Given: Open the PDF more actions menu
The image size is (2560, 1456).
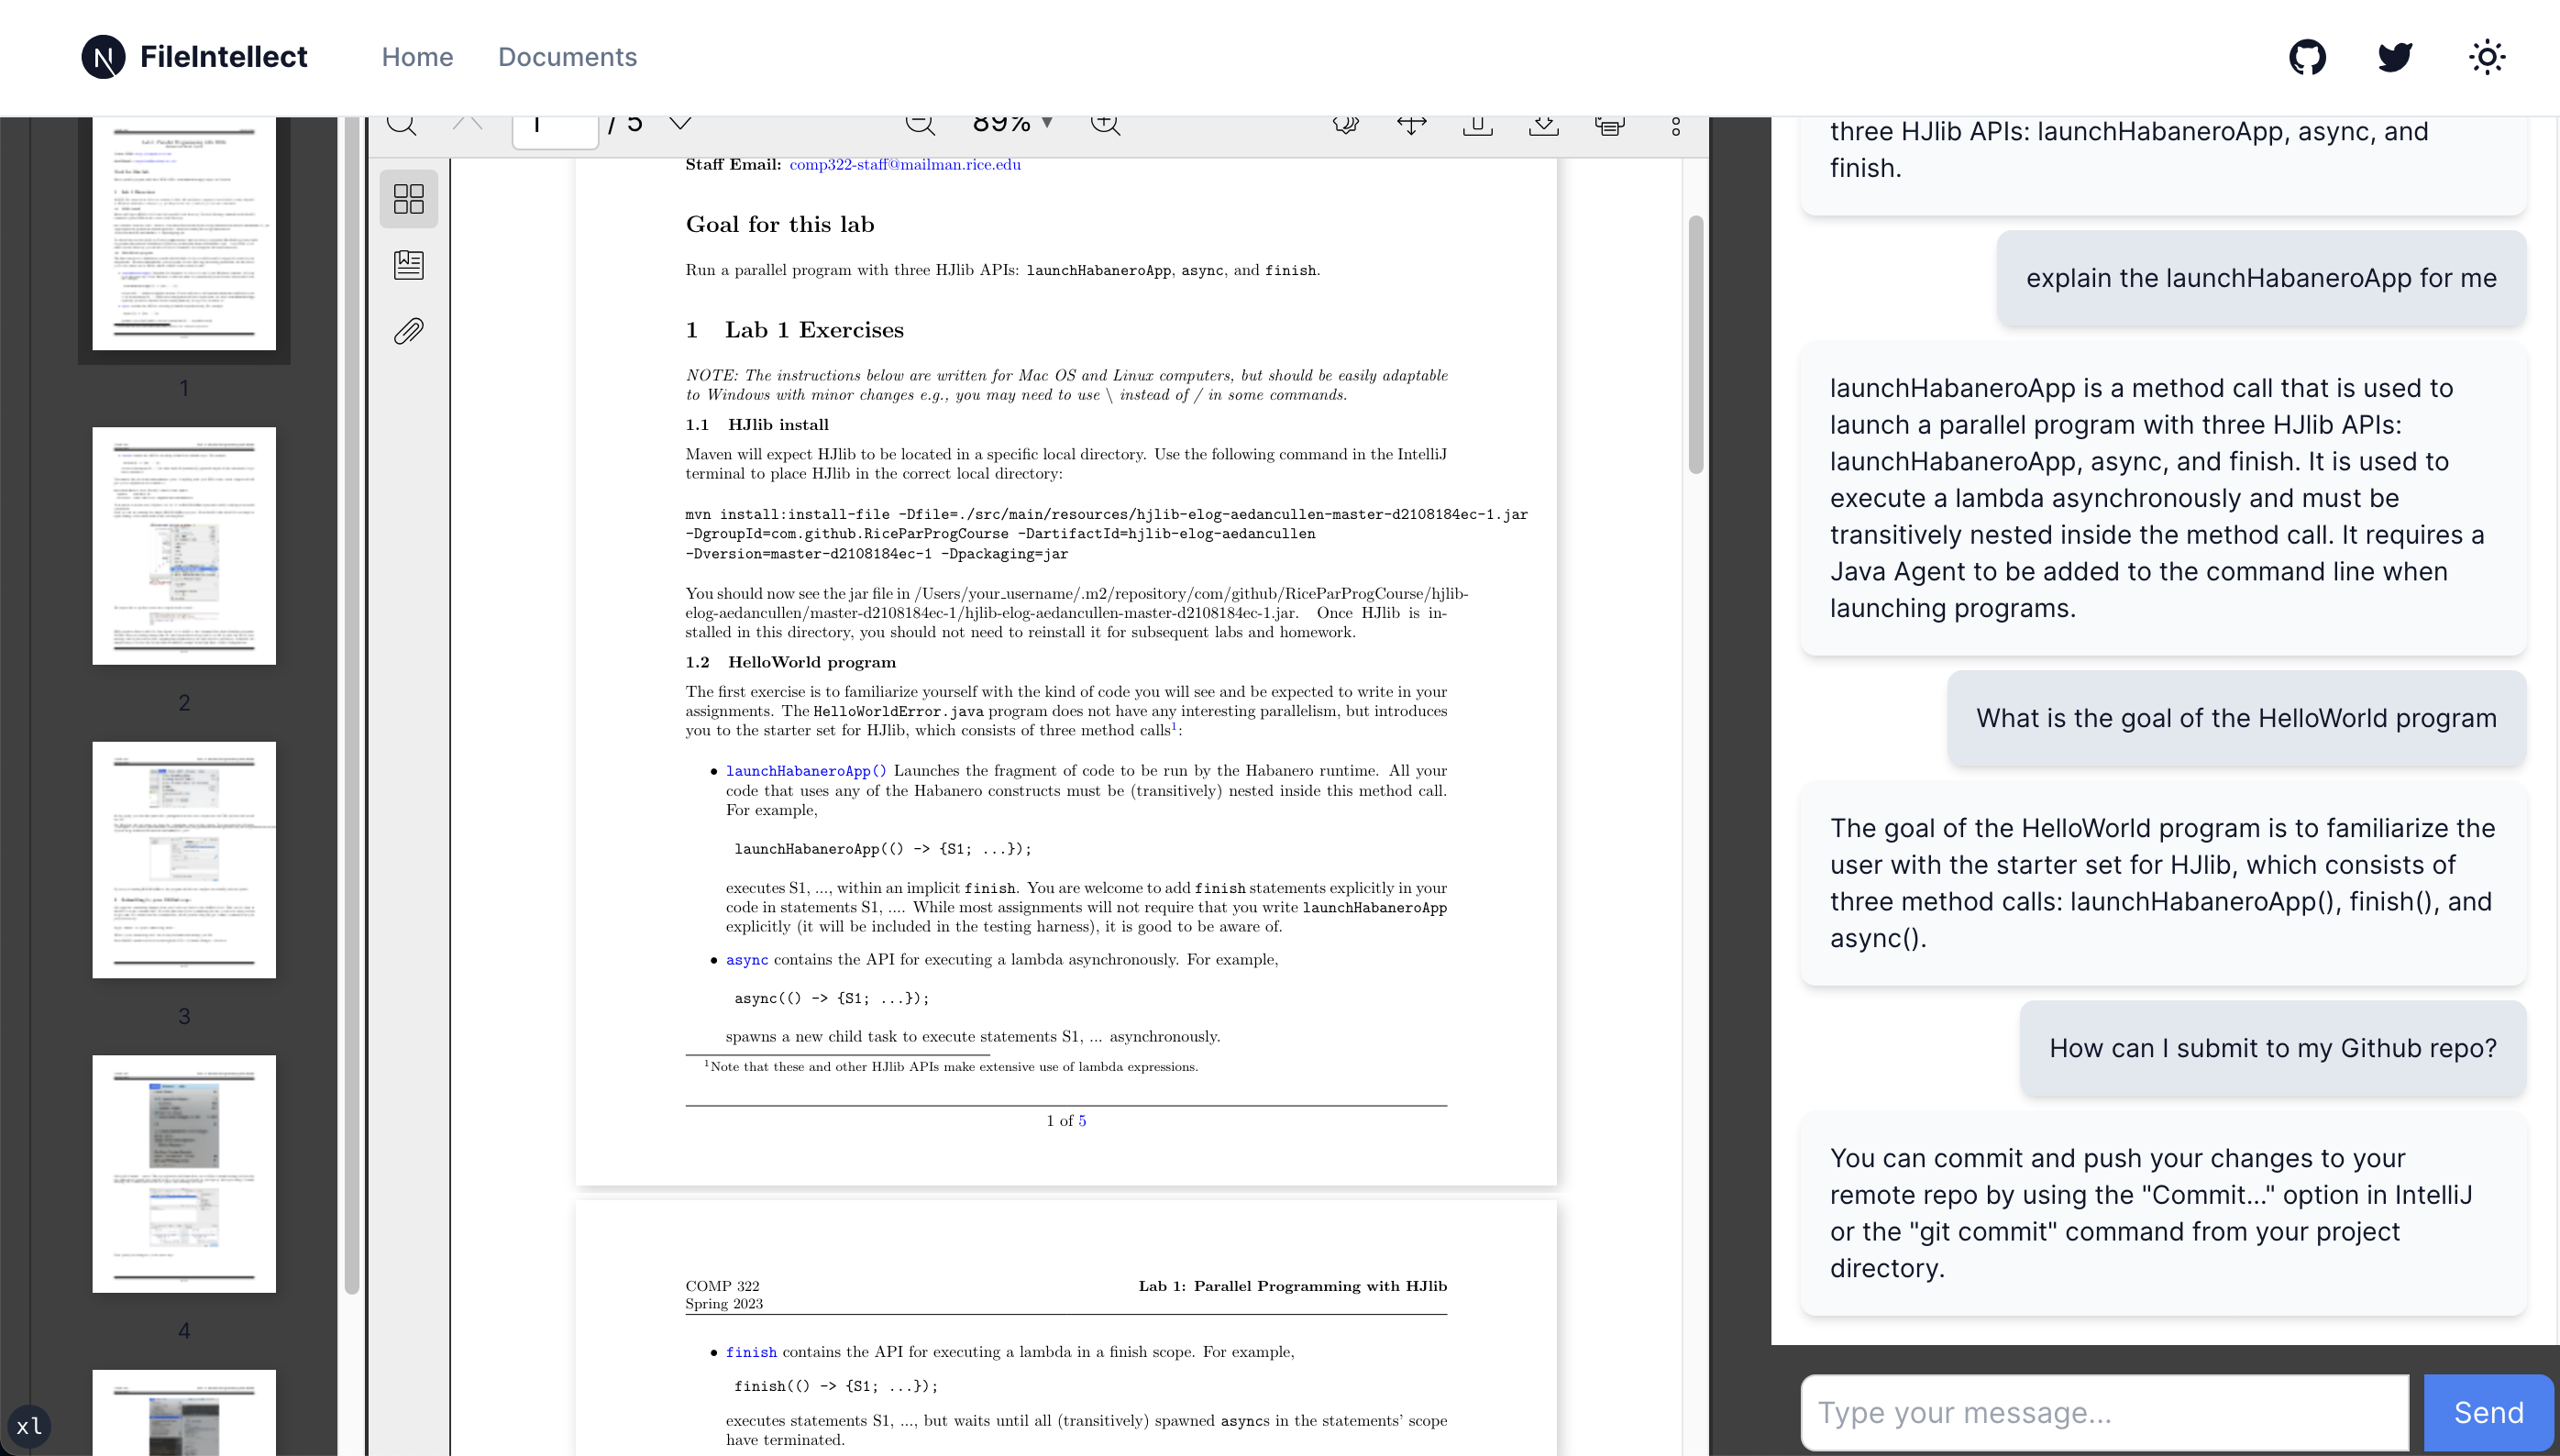Looking at the screenshot, I should tap(1676, 126).
